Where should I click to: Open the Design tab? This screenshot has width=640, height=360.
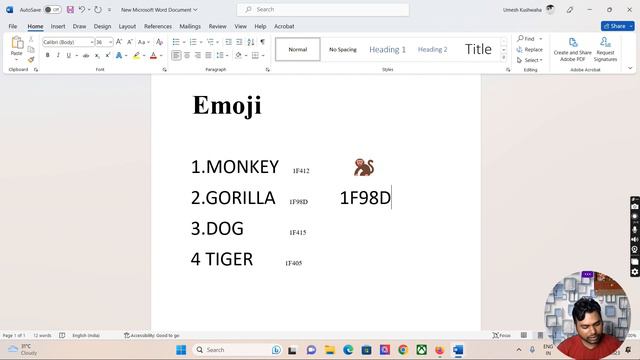pyautogui.click(x=102, y=26)
